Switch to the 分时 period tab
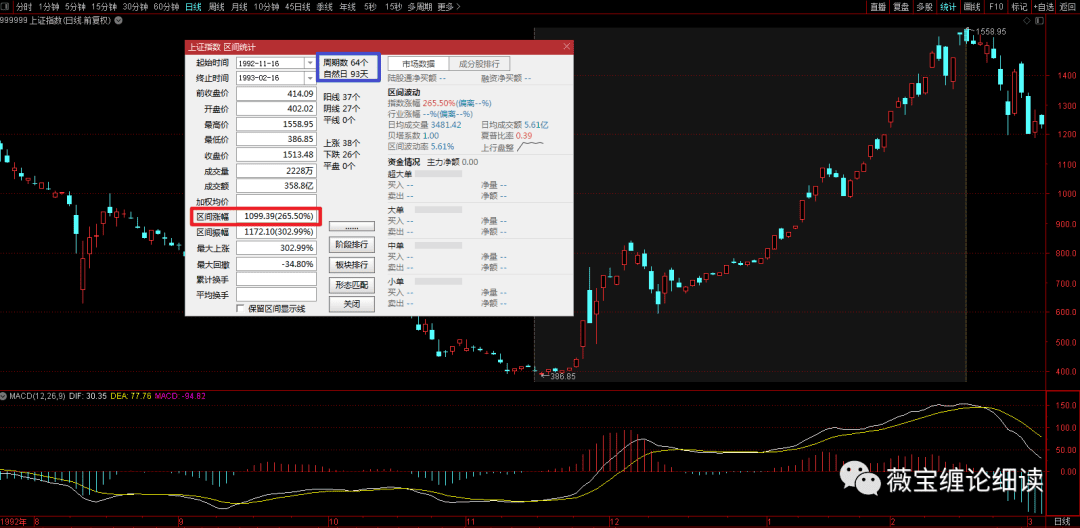 [24, 7]
